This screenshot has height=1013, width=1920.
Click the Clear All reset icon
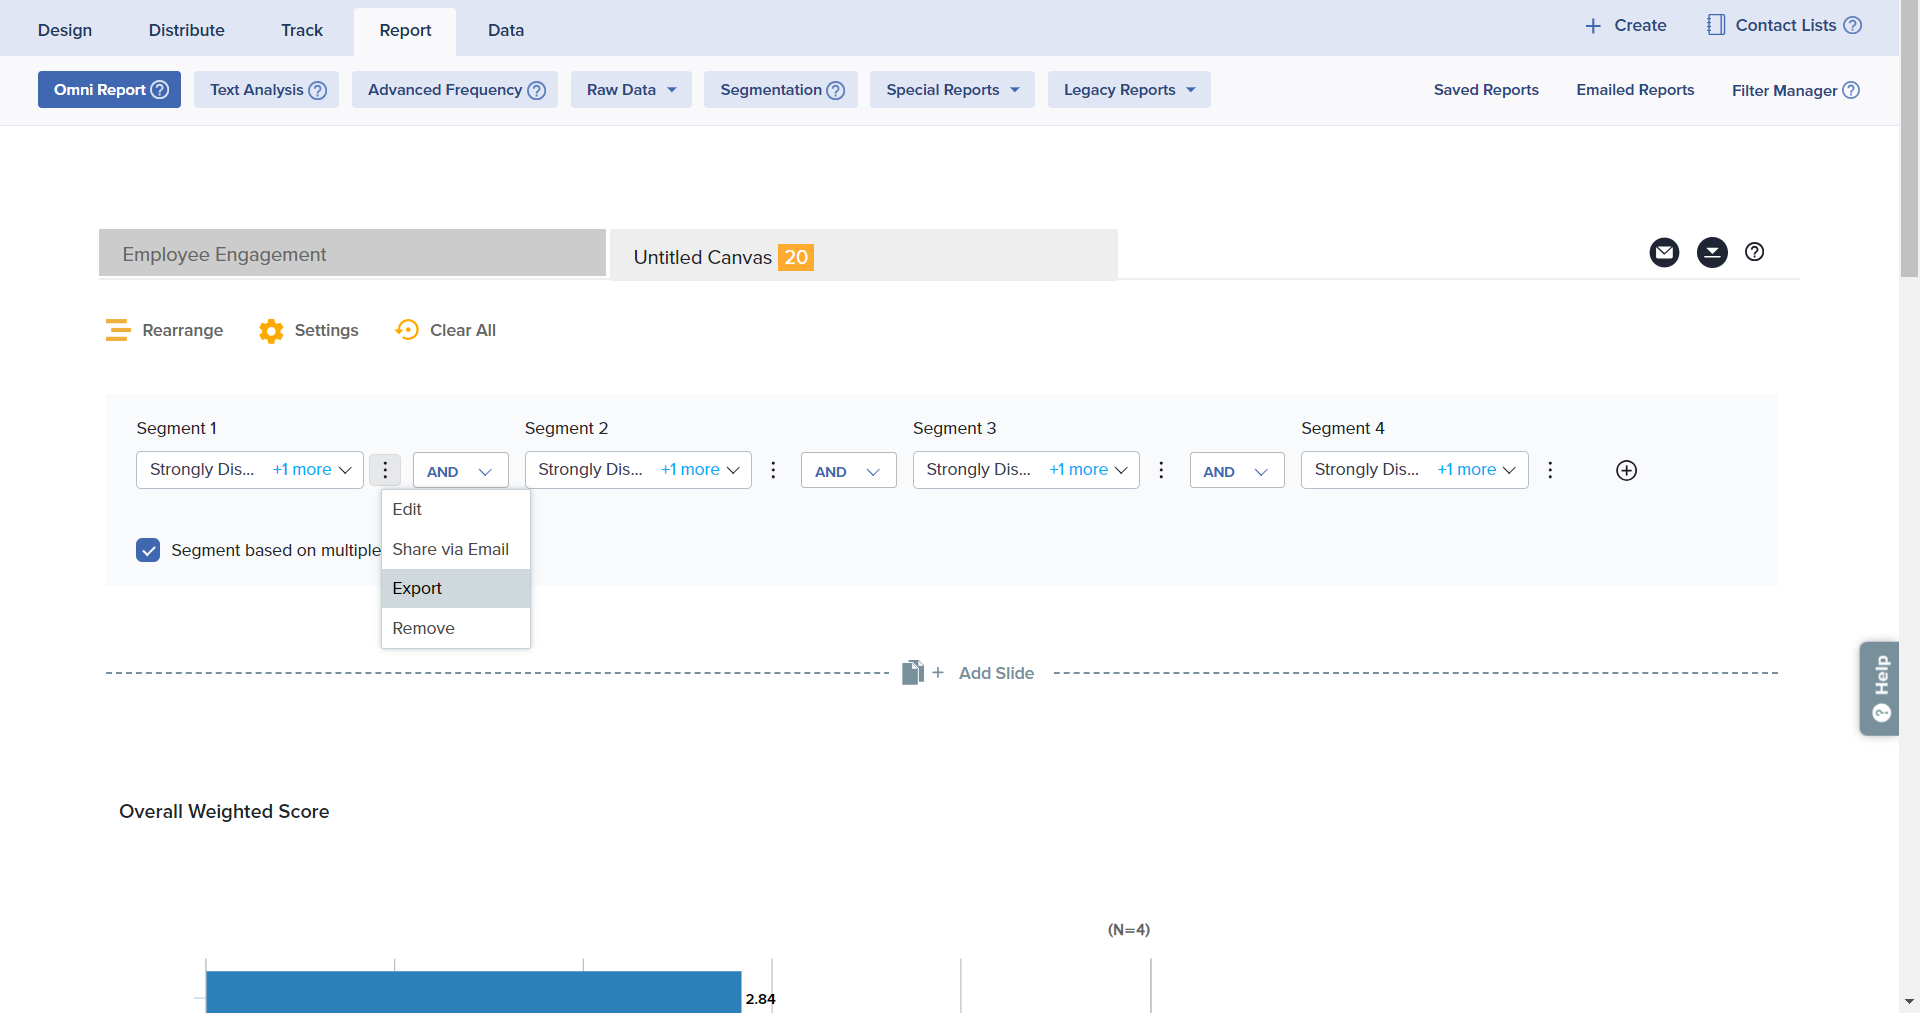point(407,330)
